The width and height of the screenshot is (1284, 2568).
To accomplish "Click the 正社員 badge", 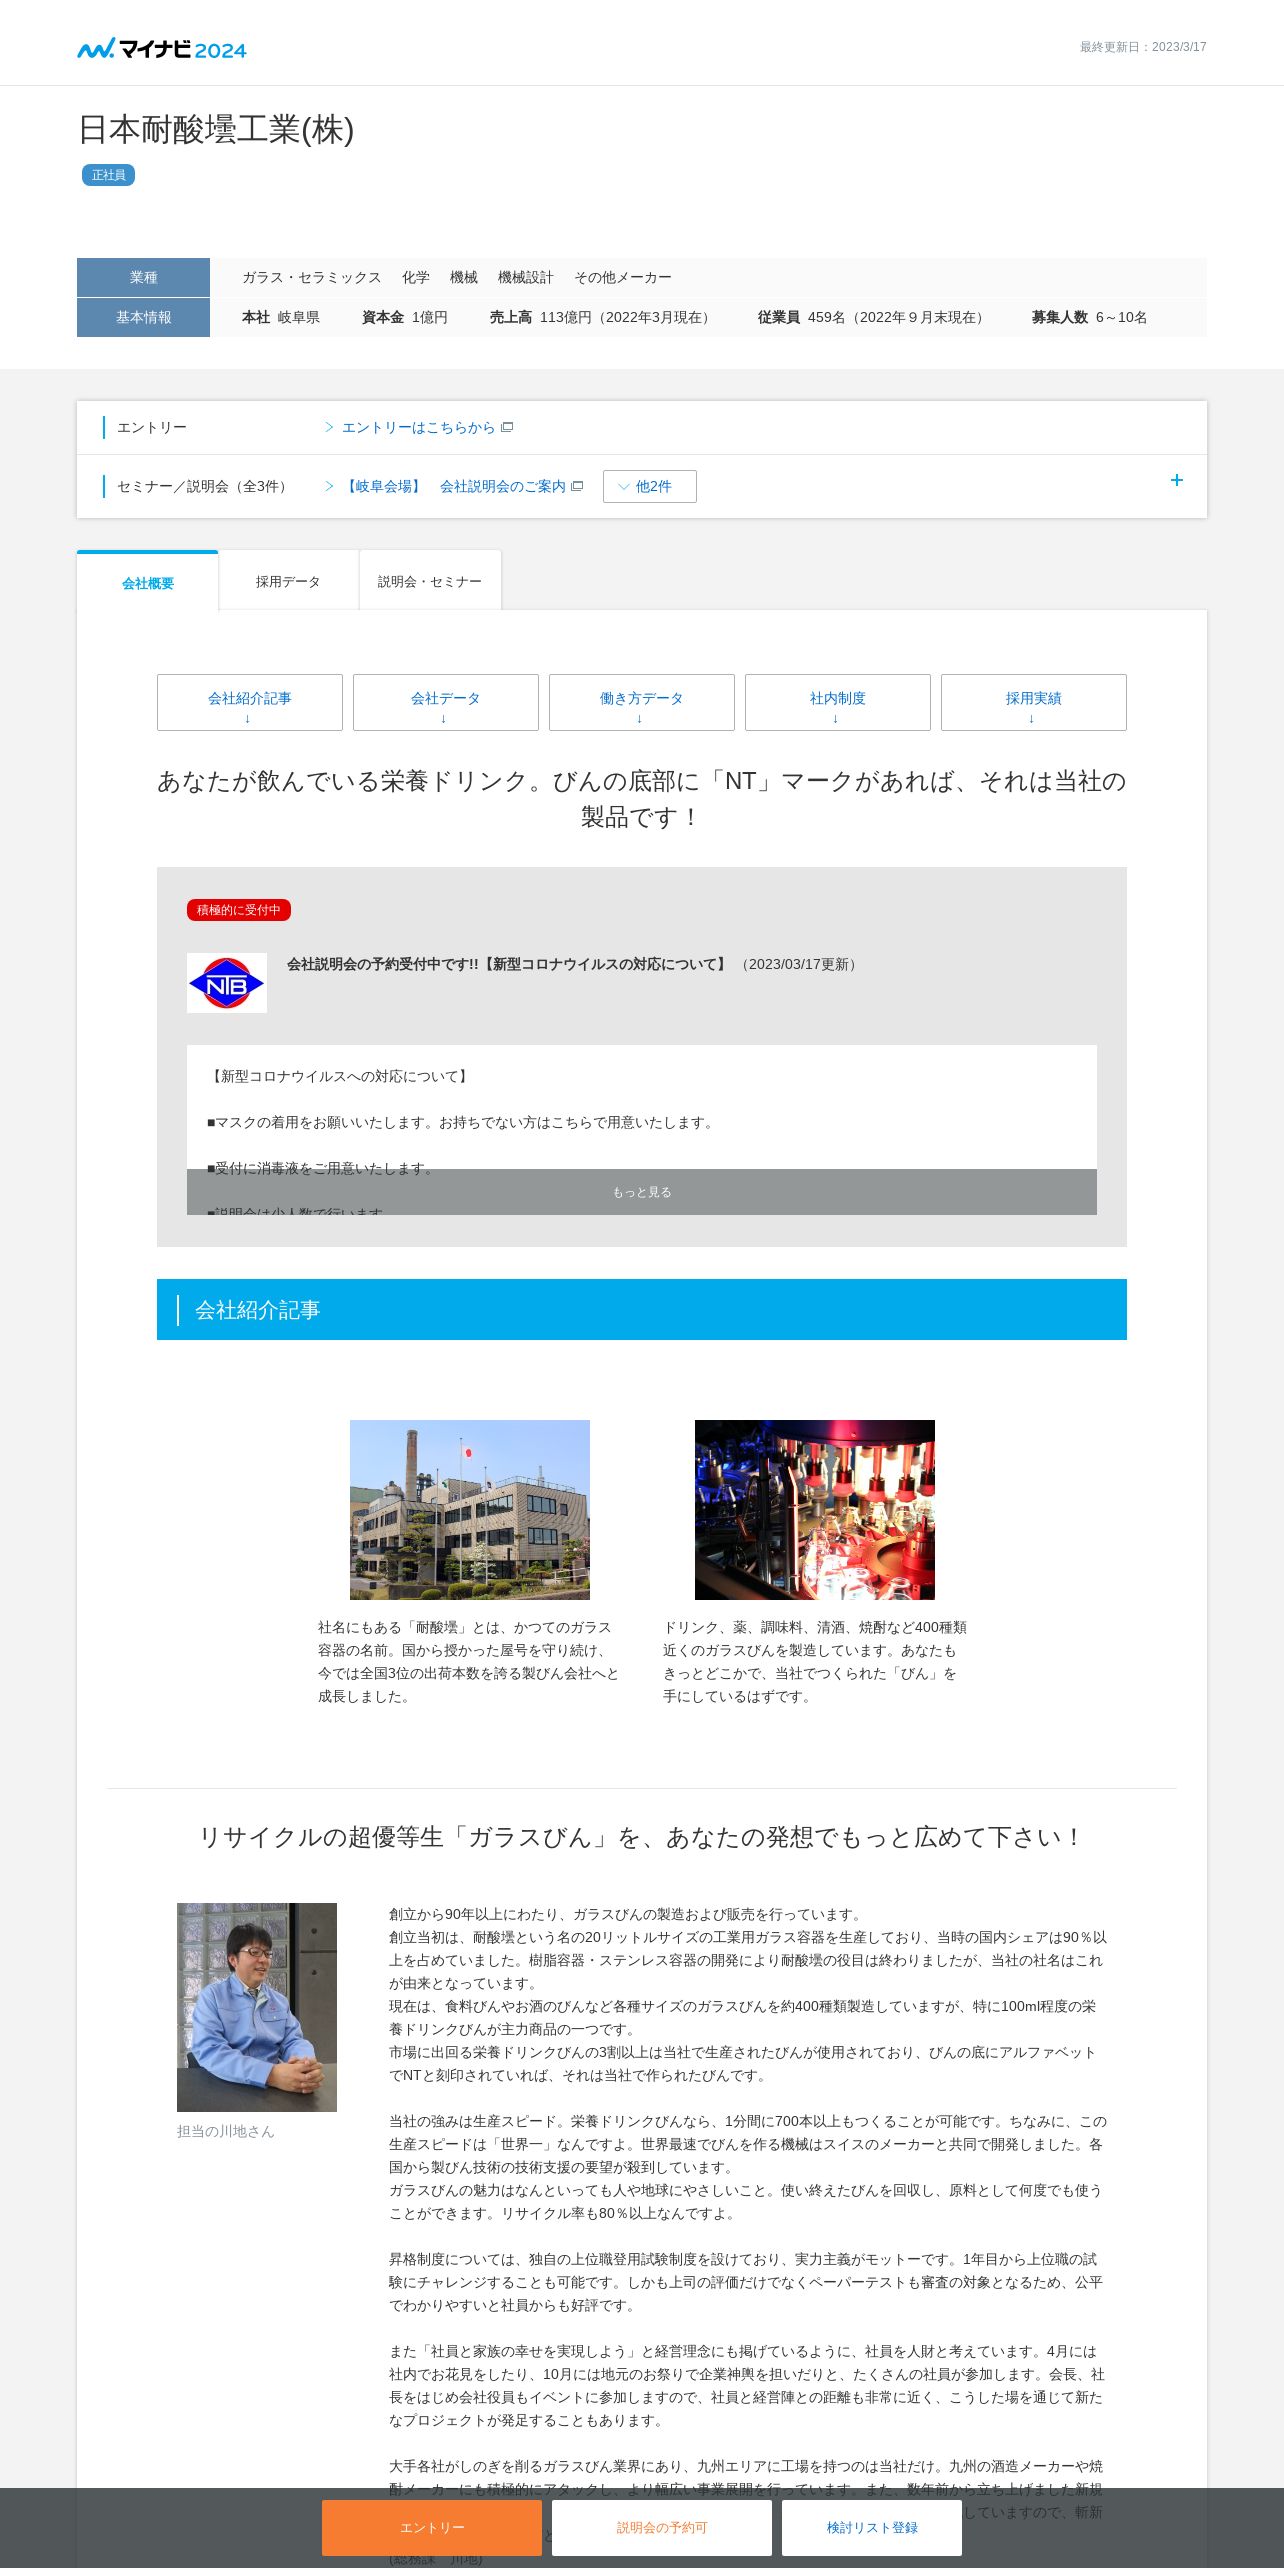I will click(x=108, y=175).
